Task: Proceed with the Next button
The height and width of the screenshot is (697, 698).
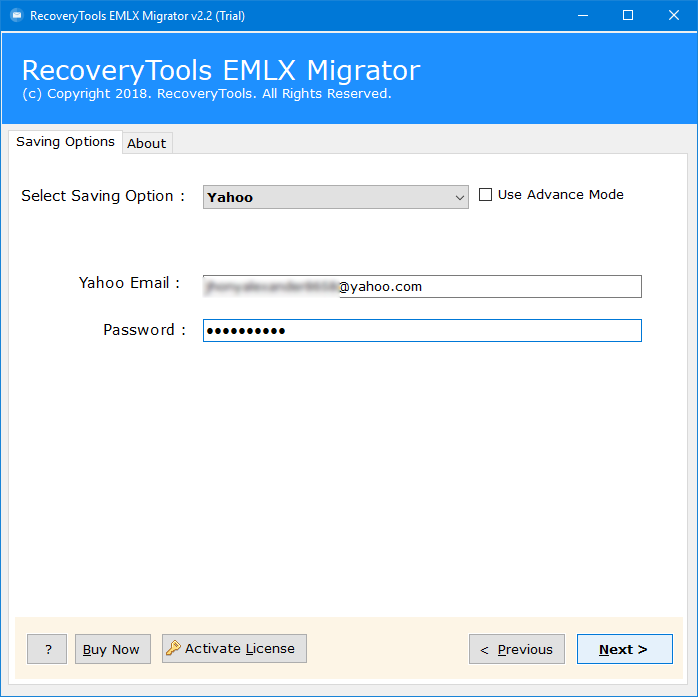Action: pyautogui.click(x=625, y=649)
